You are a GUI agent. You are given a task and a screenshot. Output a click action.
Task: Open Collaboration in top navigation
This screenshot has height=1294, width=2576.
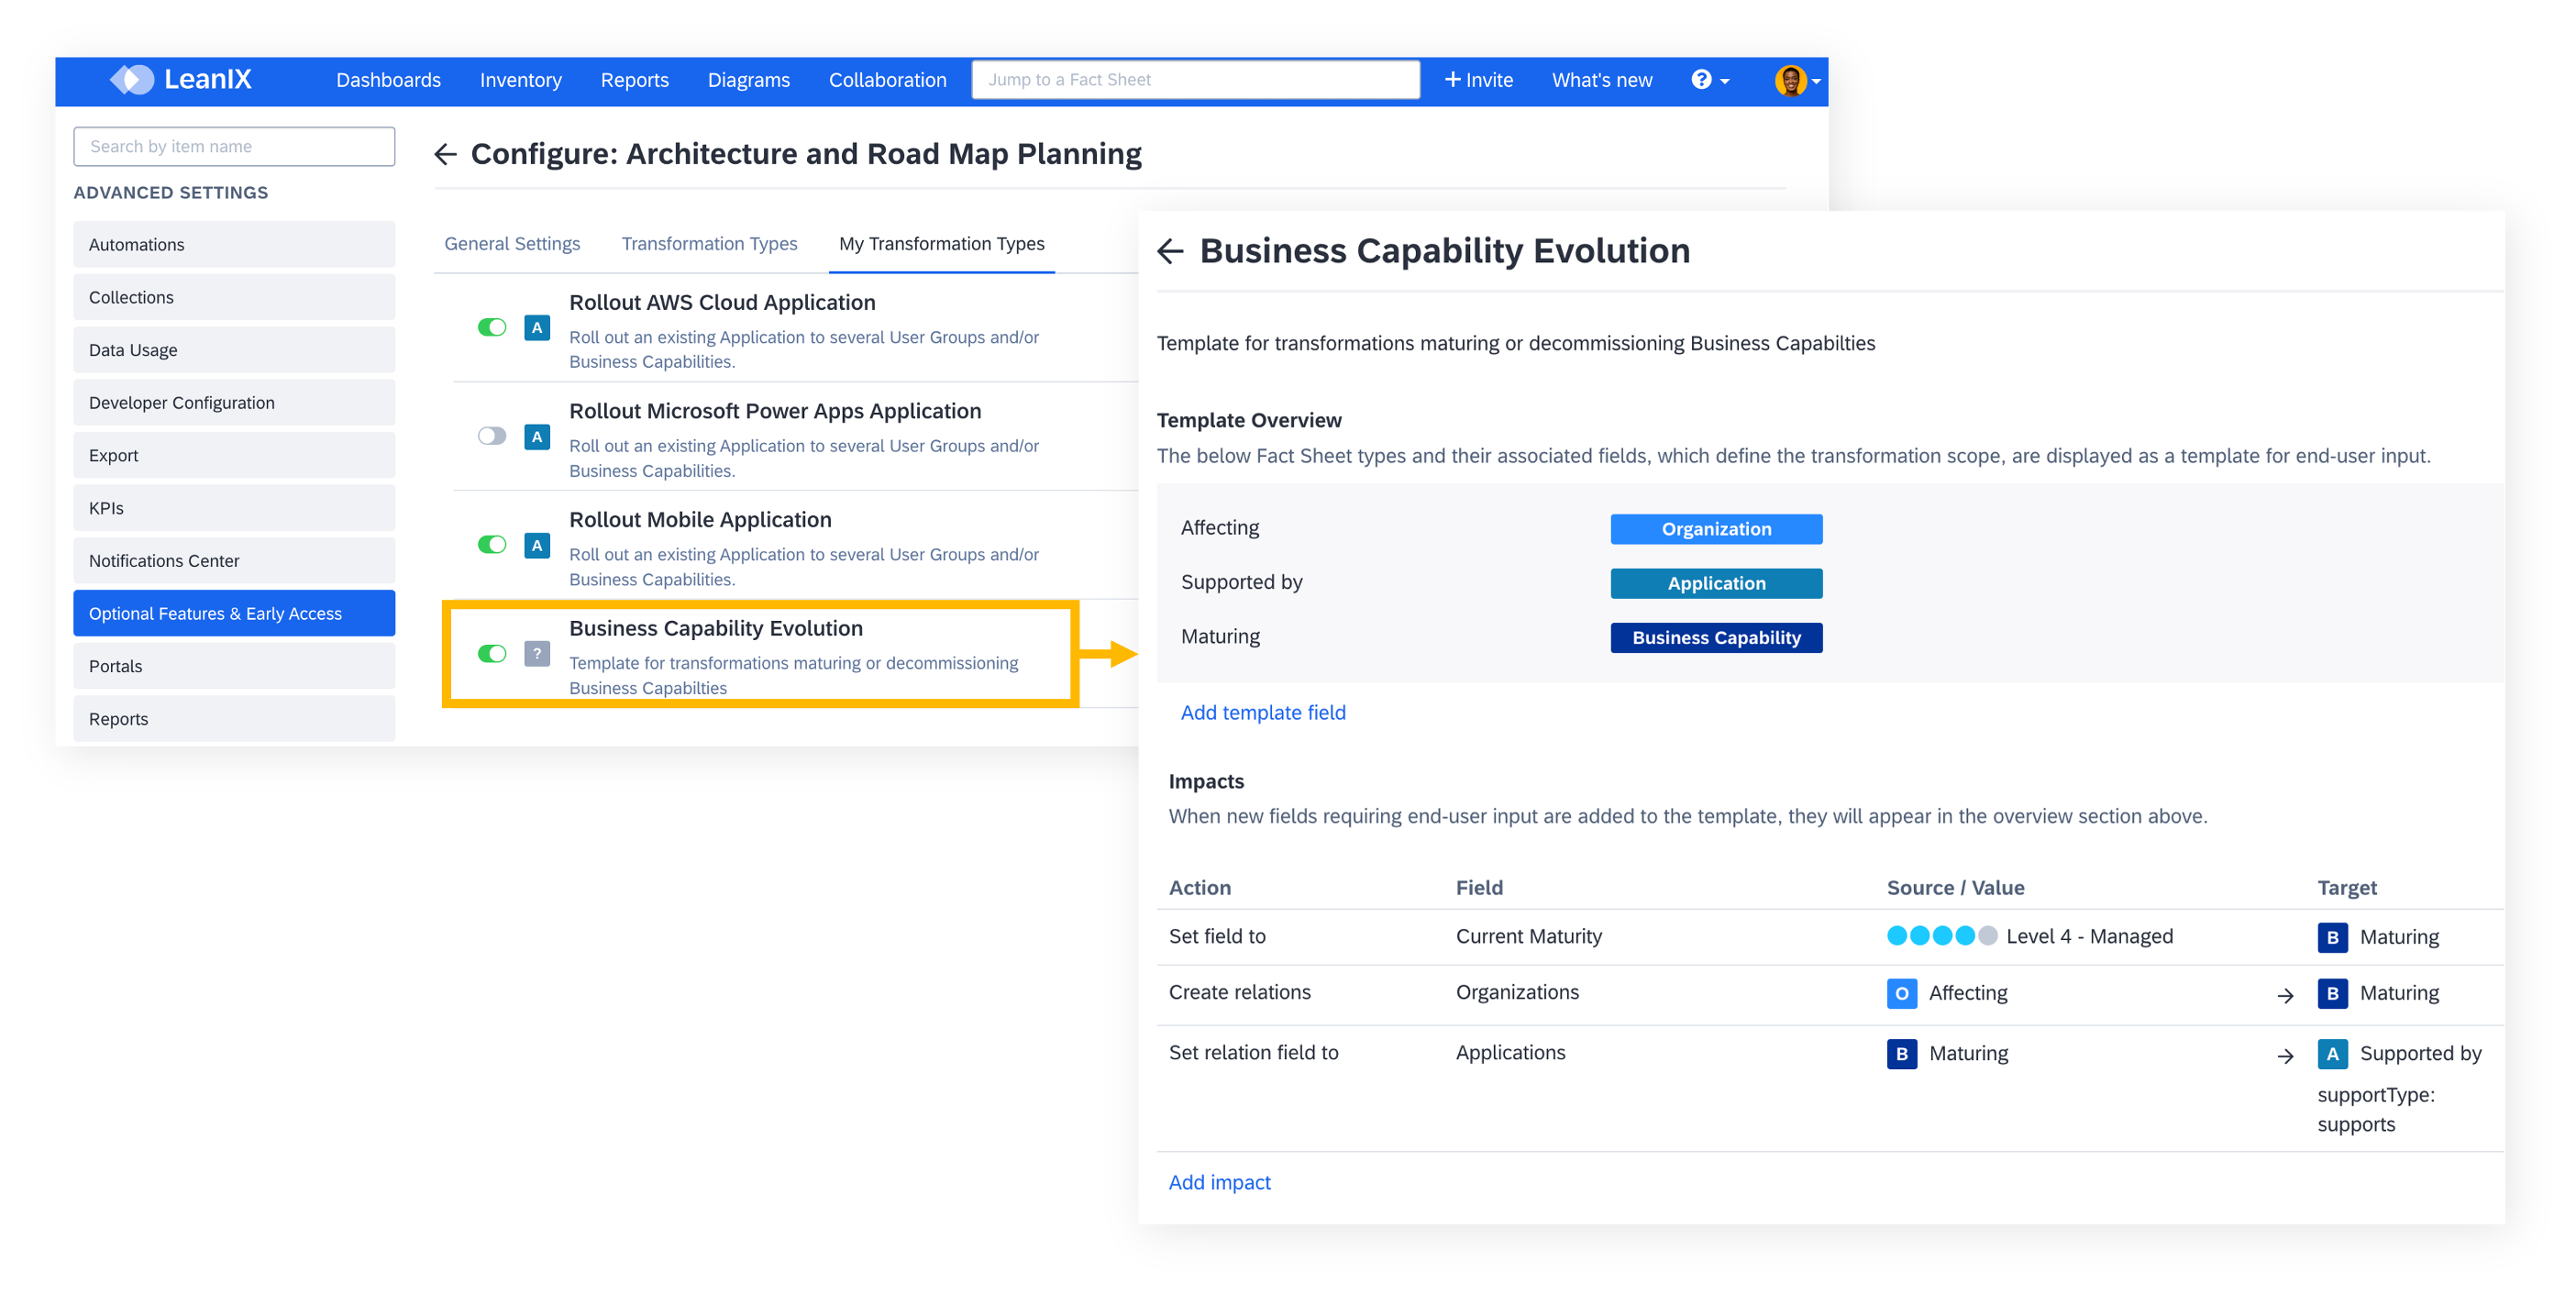[x=887, y=80]
